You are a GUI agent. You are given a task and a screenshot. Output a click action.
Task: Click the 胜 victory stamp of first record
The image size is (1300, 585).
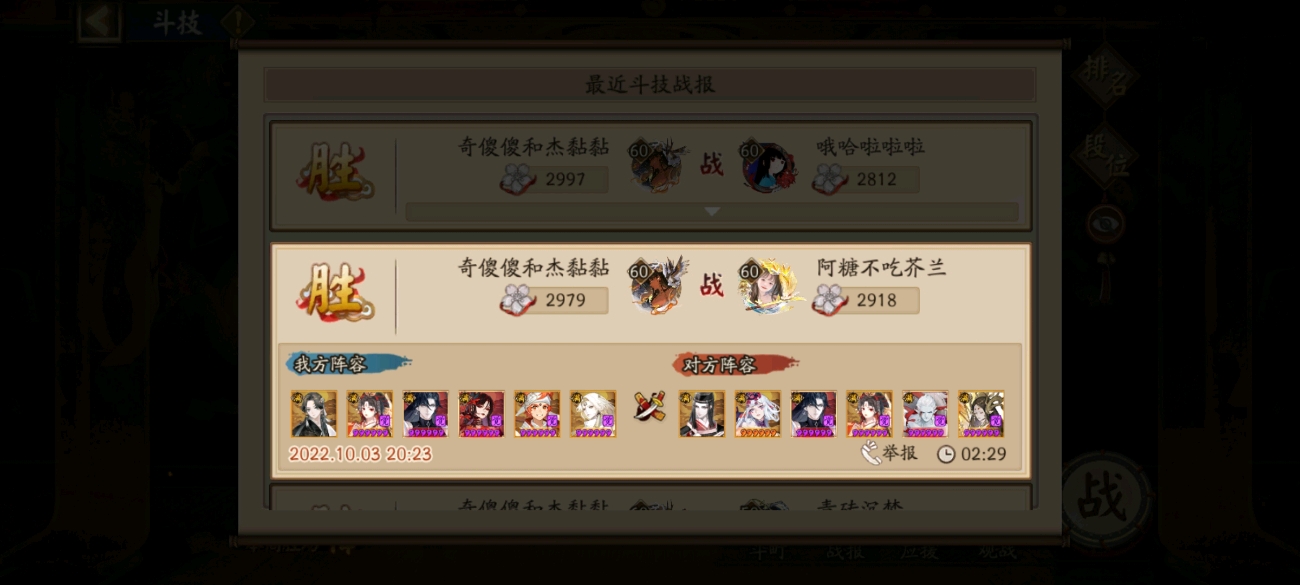point(336,171)
